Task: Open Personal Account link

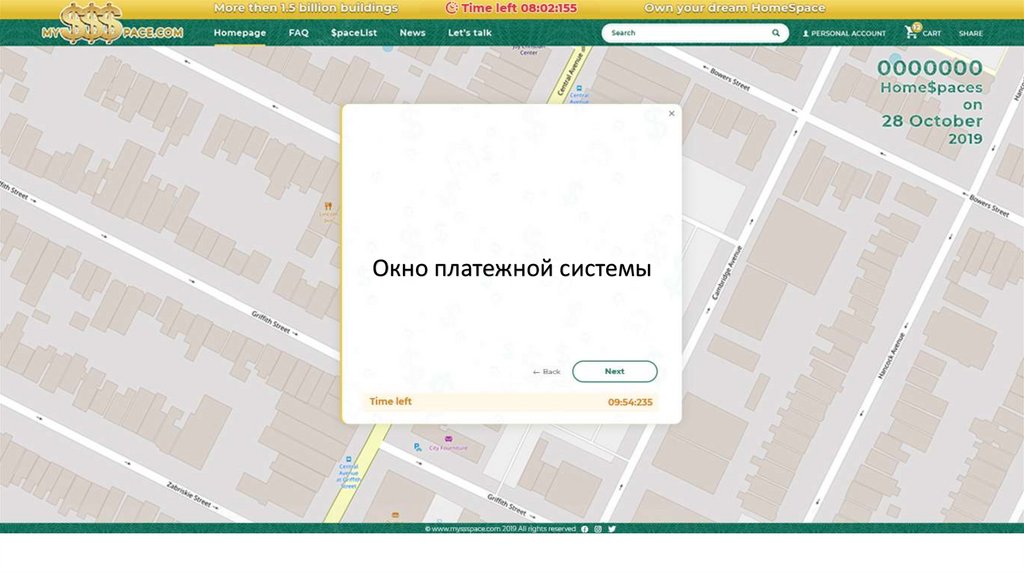Action: (844, 33)
